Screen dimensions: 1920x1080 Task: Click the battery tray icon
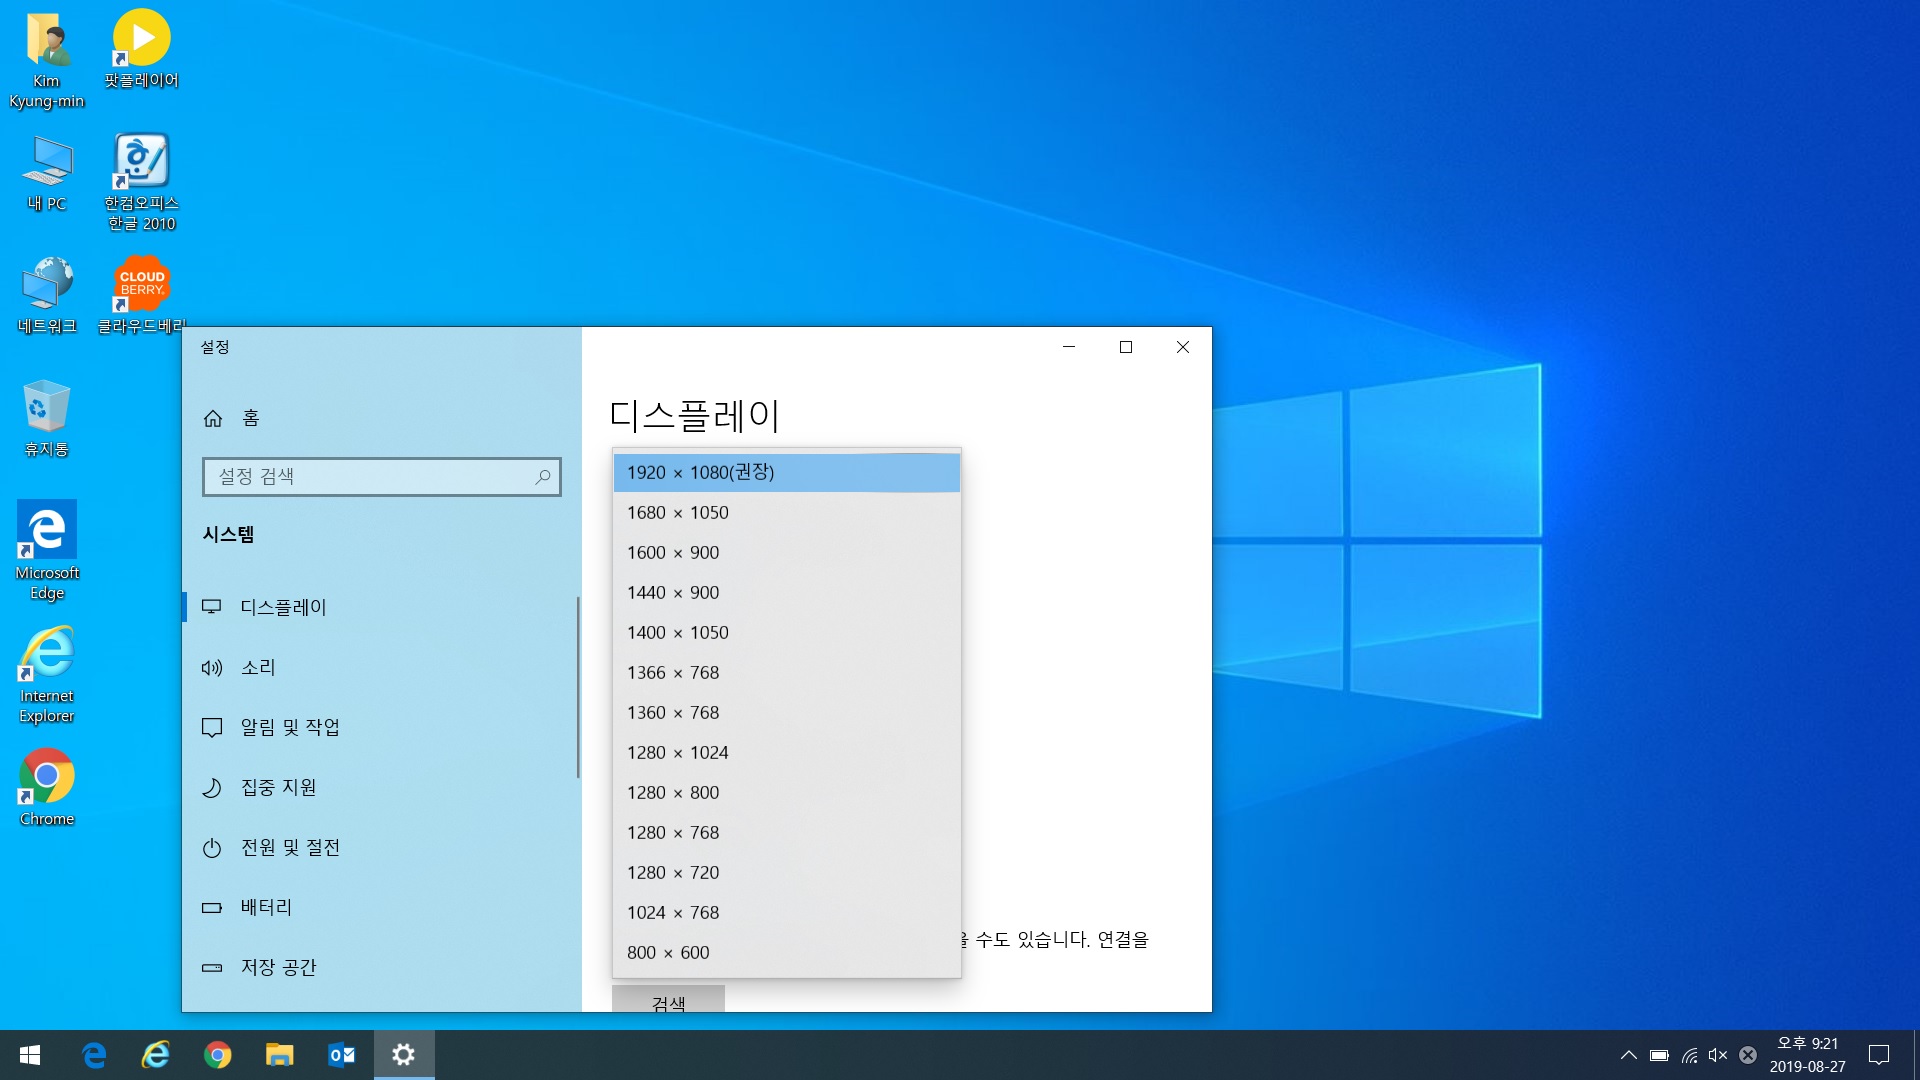pyautogui.click(x=1659, y=1055)
